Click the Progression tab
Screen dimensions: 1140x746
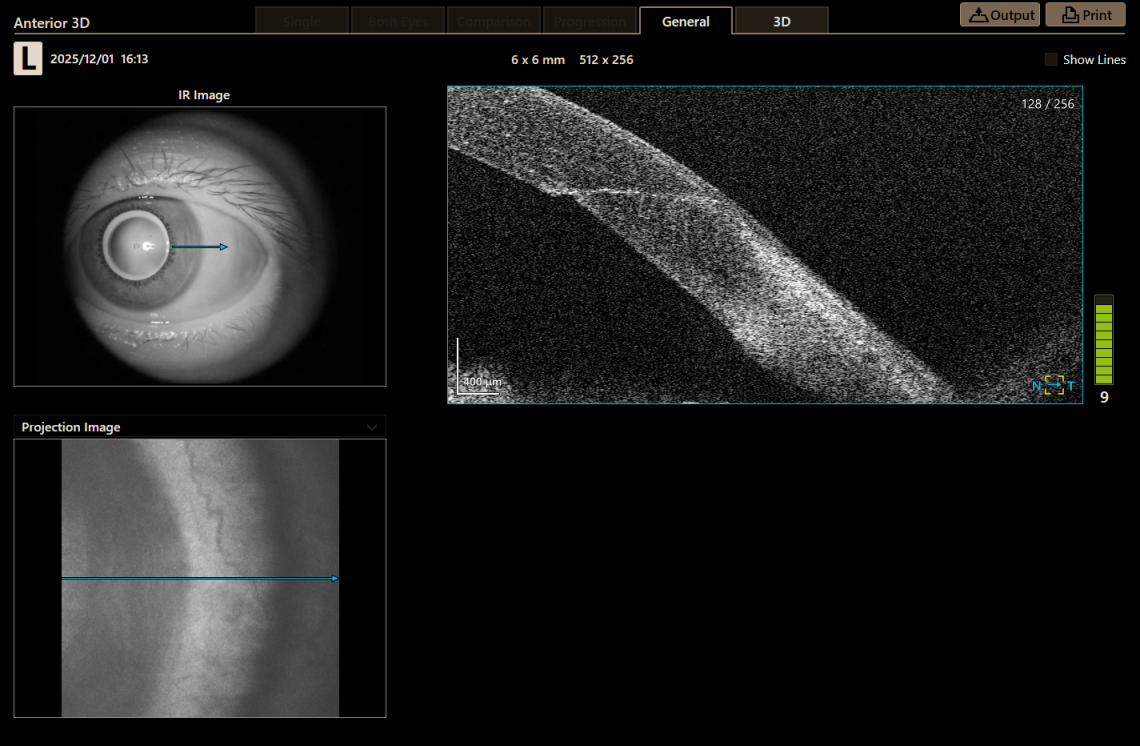[x=590, y=19]
